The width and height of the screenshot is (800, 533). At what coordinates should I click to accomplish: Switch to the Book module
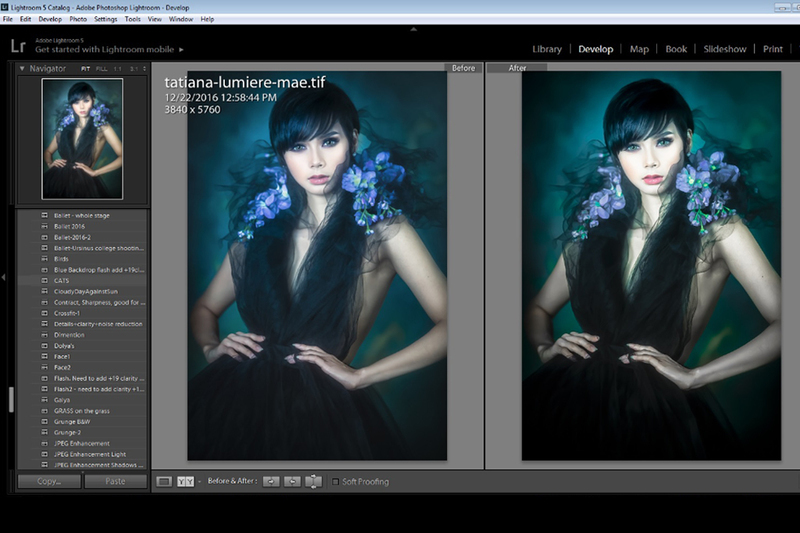676,49
